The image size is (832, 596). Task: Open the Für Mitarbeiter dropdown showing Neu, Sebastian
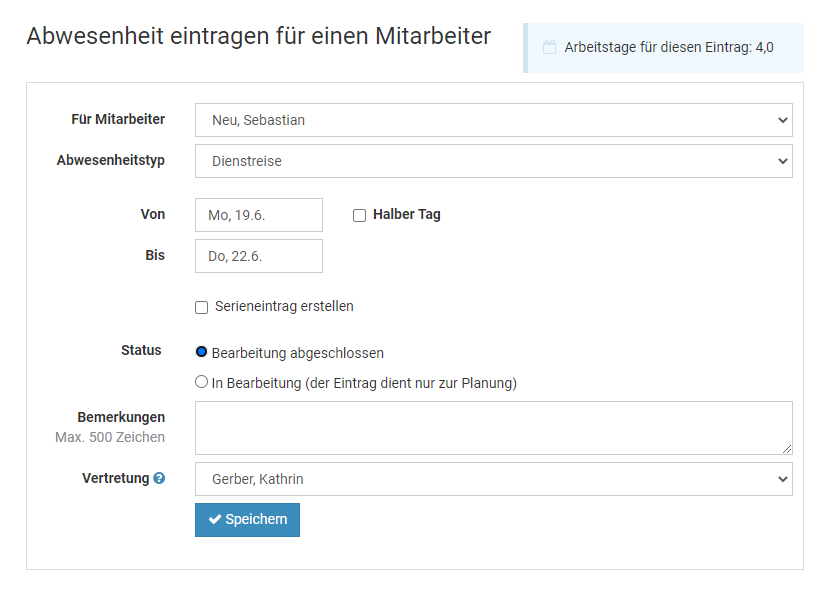click(x=493, y=120)
